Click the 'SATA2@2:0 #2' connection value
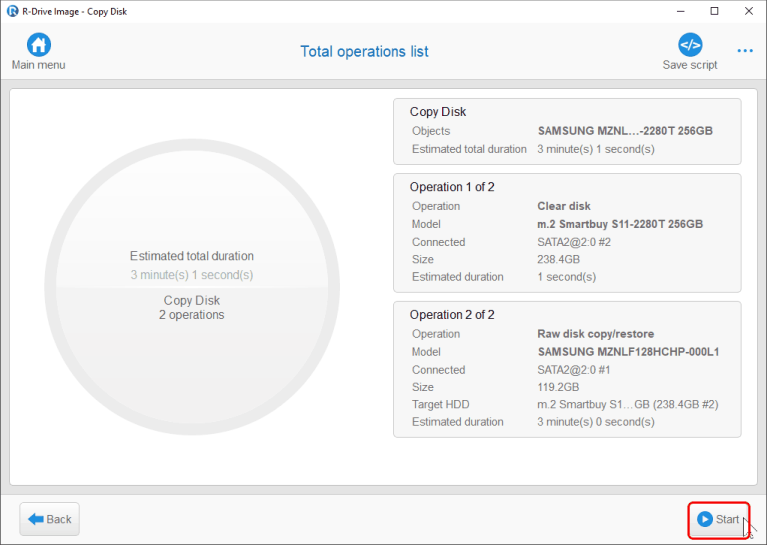Viewport: 767px width, 545px height. 574,242
